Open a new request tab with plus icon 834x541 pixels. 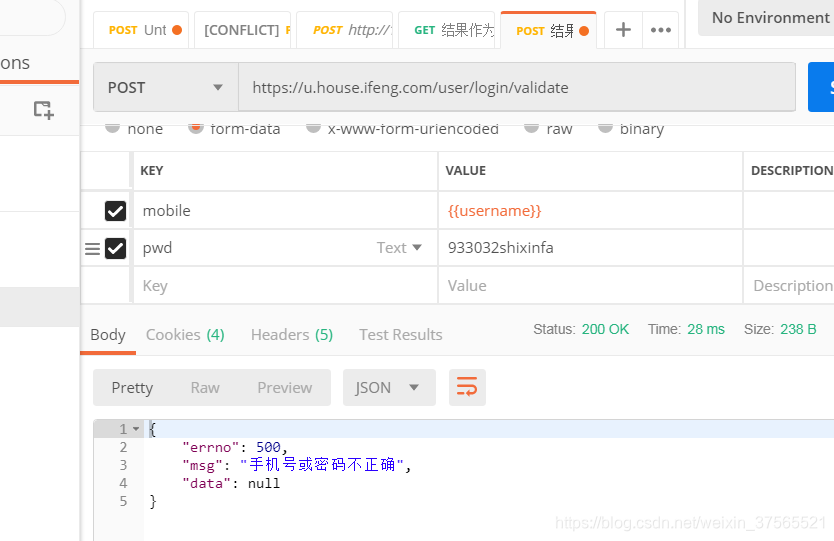pos(623,30)
